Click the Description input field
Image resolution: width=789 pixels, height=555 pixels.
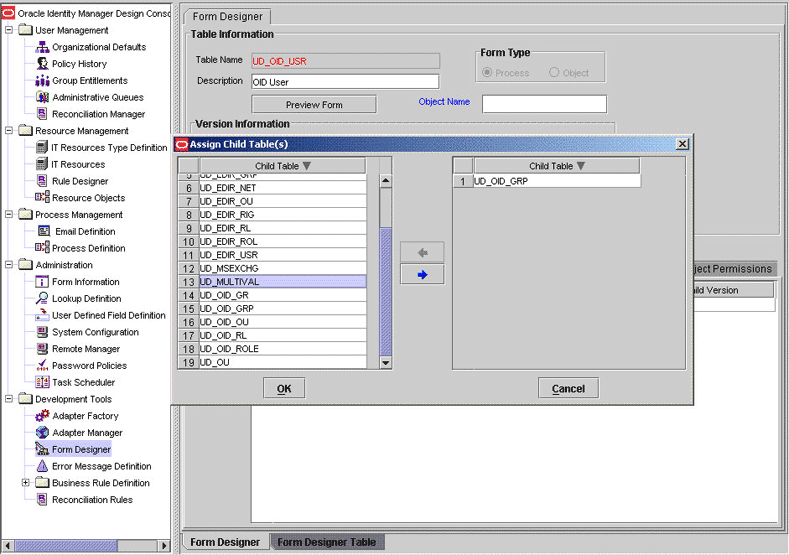[345, 82]
